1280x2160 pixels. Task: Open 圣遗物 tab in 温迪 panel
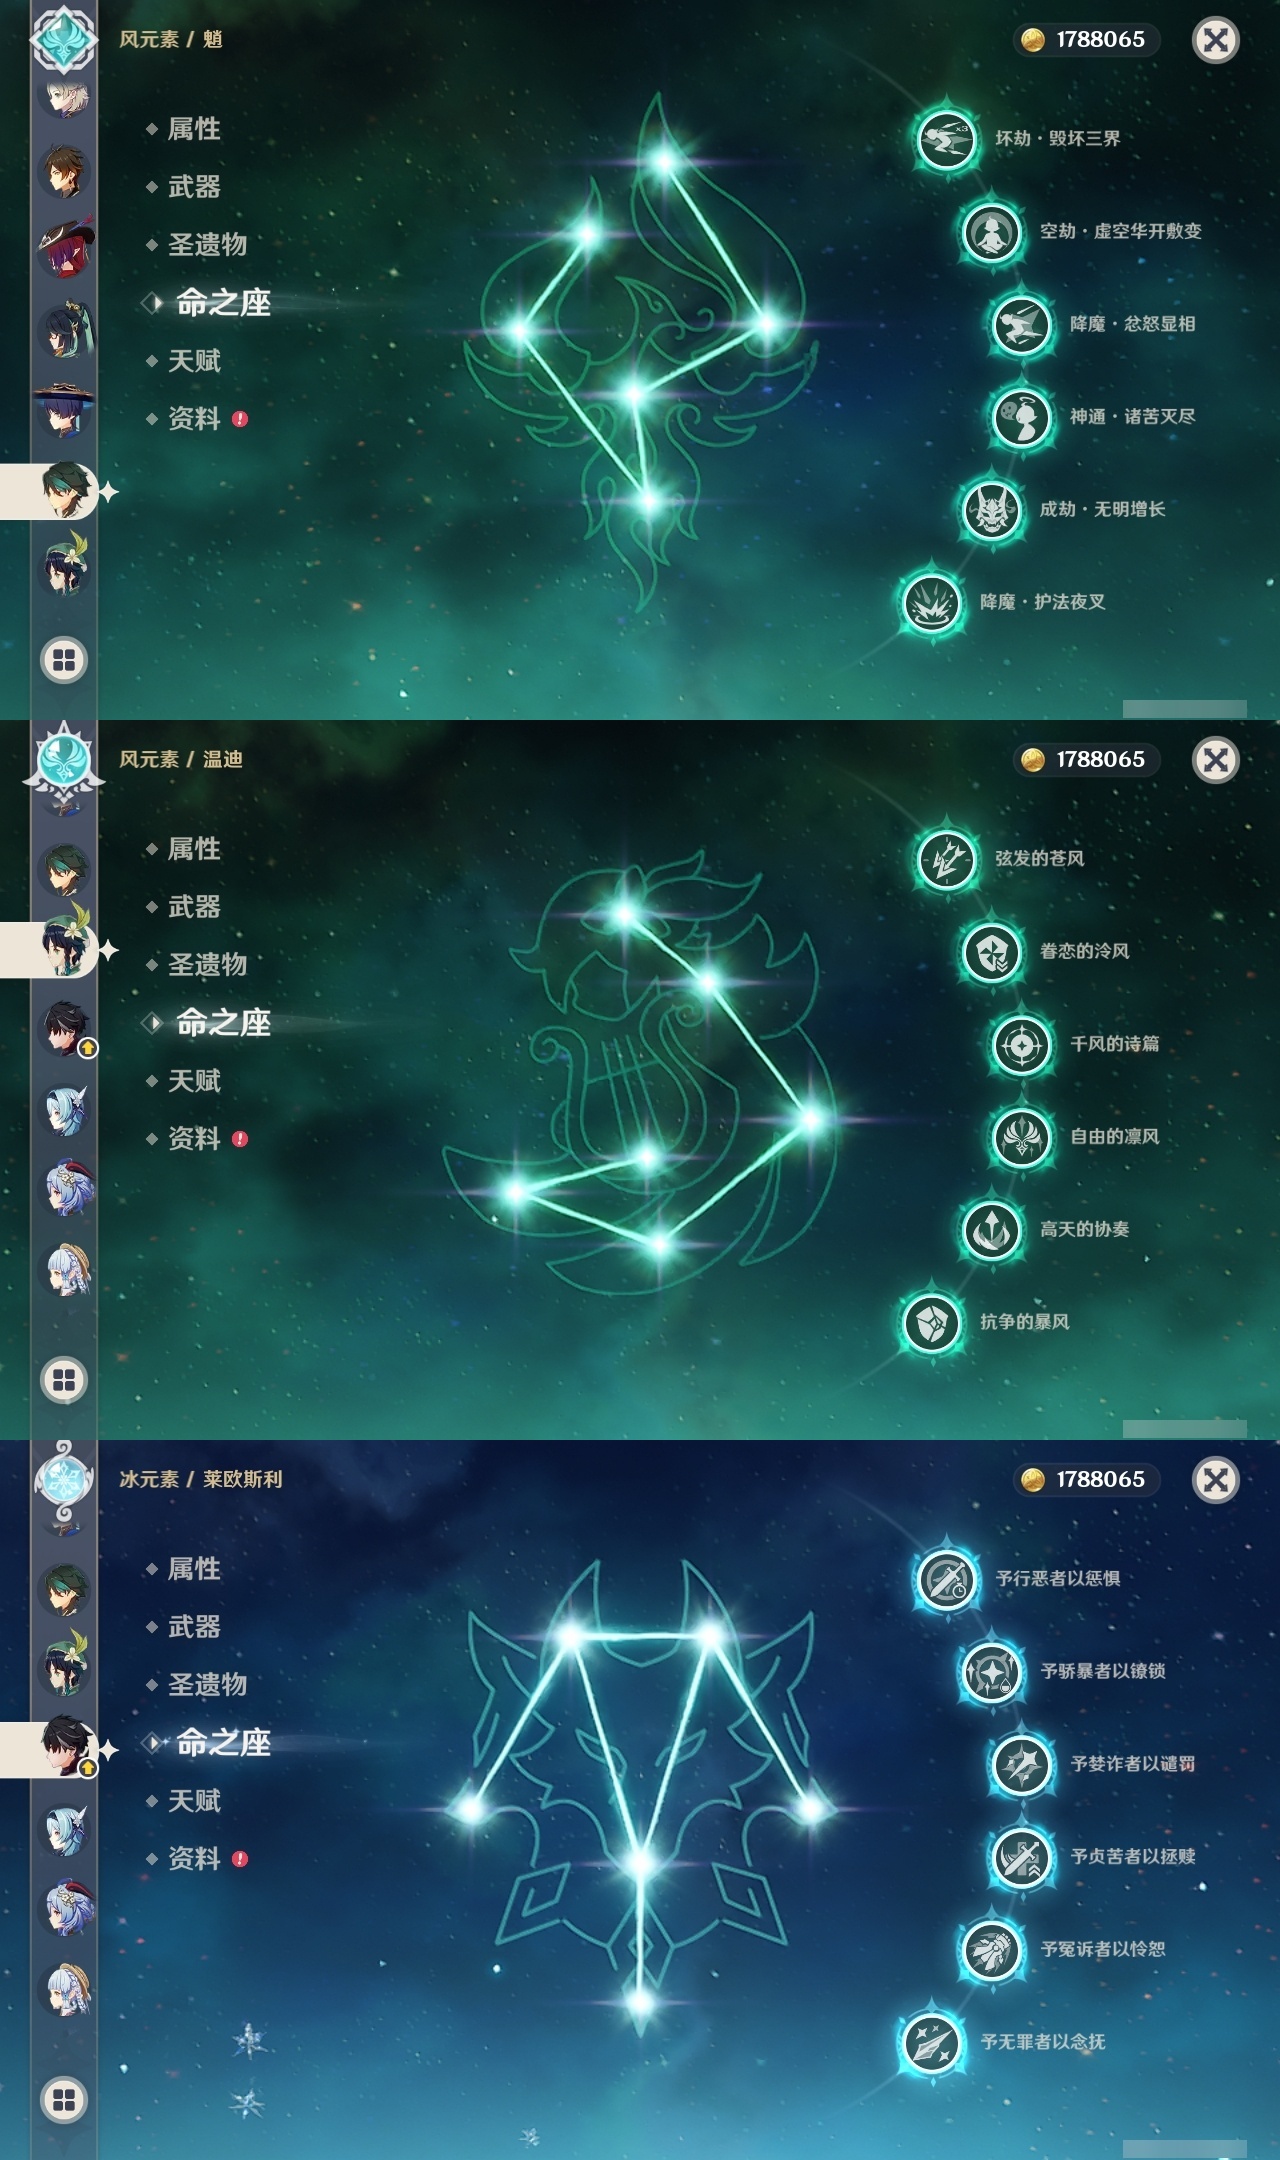coord(207,965)
